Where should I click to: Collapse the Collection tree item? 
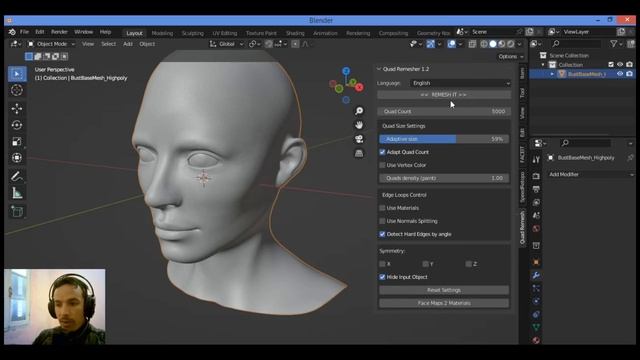(x=543, y=65)
